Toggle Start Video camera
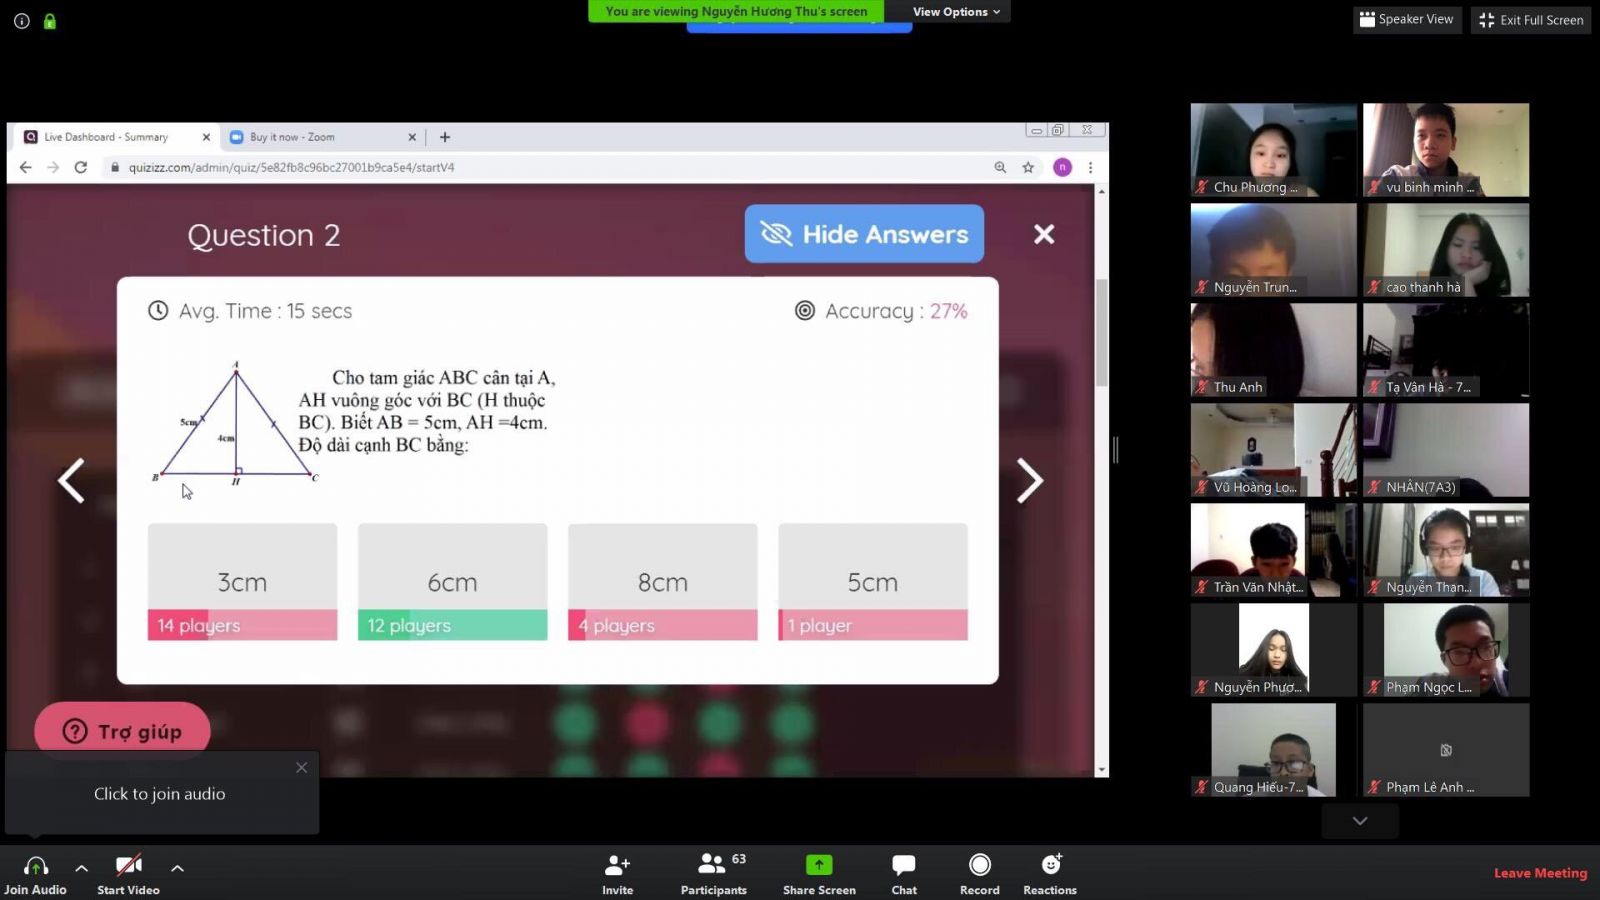Image resolution: width=1600 pixels, height=900 pixels. (x=128, y=866)
